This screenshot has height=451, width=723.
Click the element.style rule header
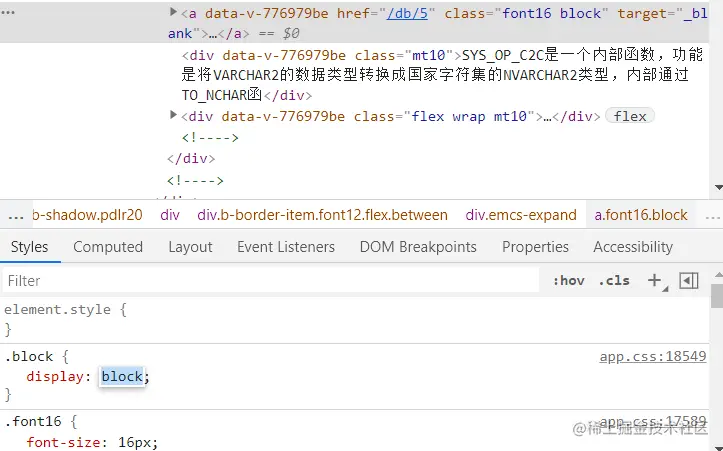pos(65,309)
